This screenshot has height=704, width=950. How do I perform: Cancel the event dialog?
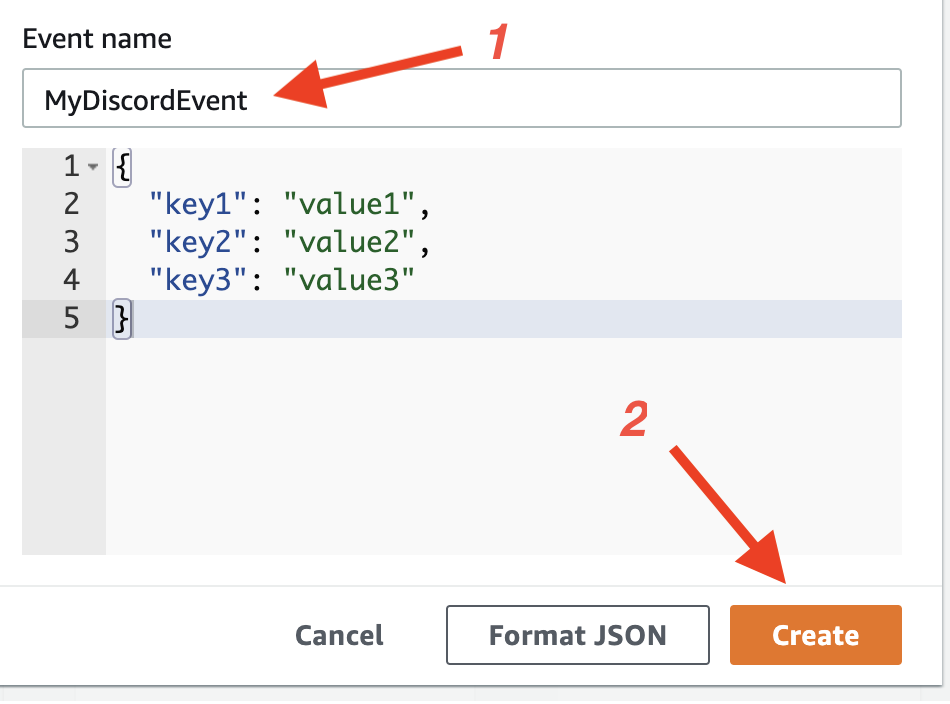[x=339, y=635]
